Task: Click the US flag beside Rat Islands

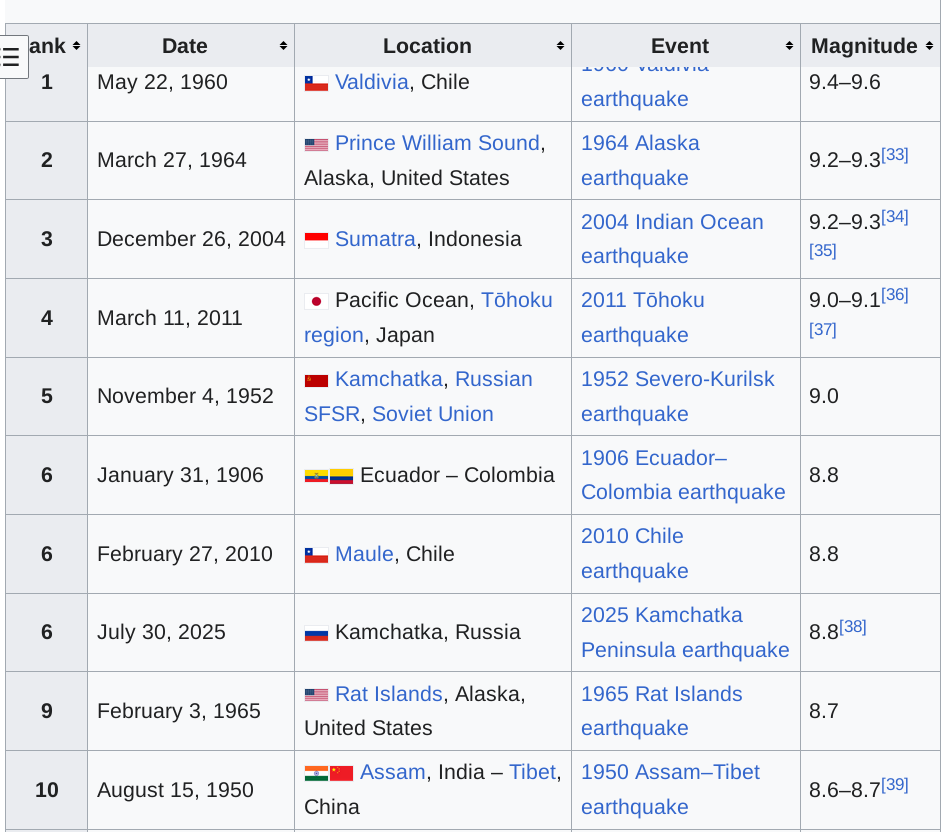Action: pyautogui.click(x=316, y=695)
